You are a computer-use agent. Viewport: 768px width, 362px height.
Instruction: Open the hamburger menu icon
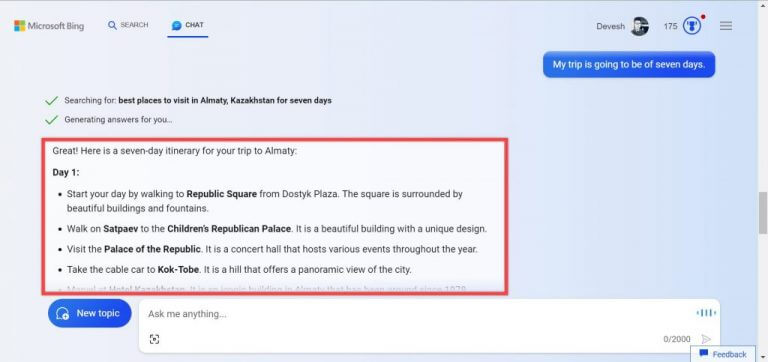(x=726, y=26)
